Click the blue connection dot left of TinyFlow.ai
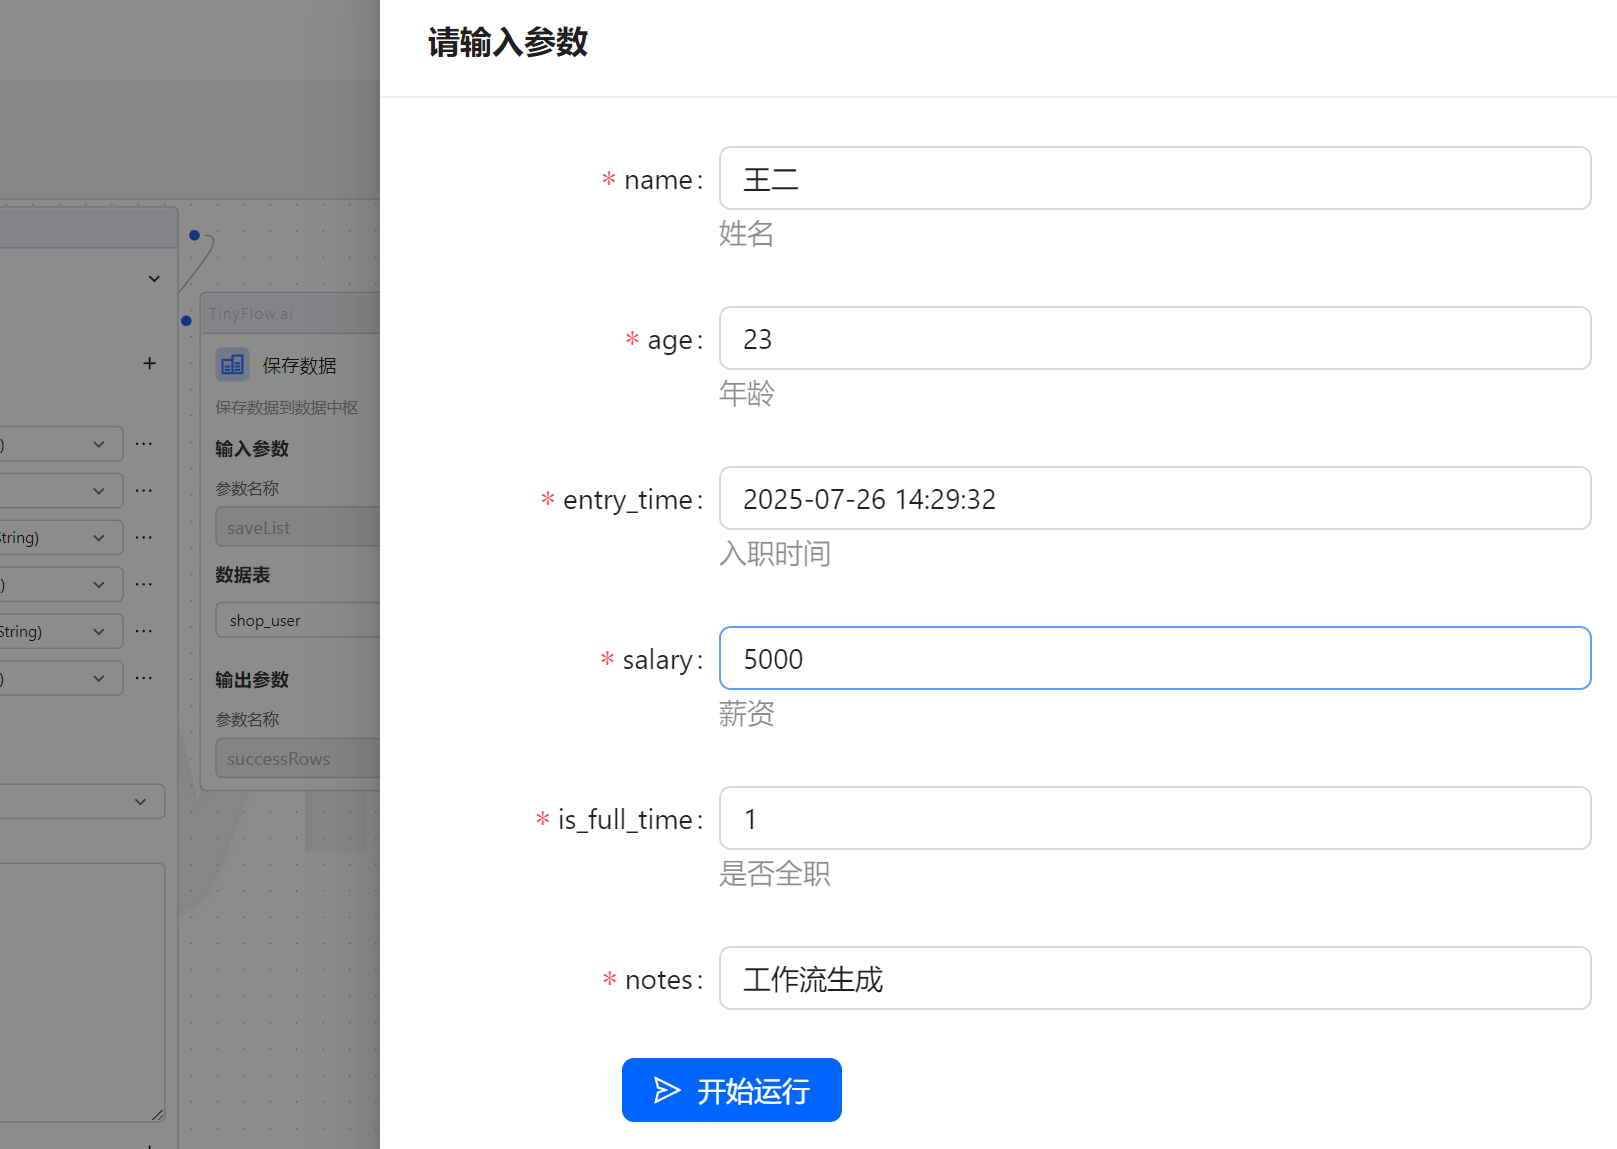The width and height of the screenshot is (1617, 1149). coord(187,321)
